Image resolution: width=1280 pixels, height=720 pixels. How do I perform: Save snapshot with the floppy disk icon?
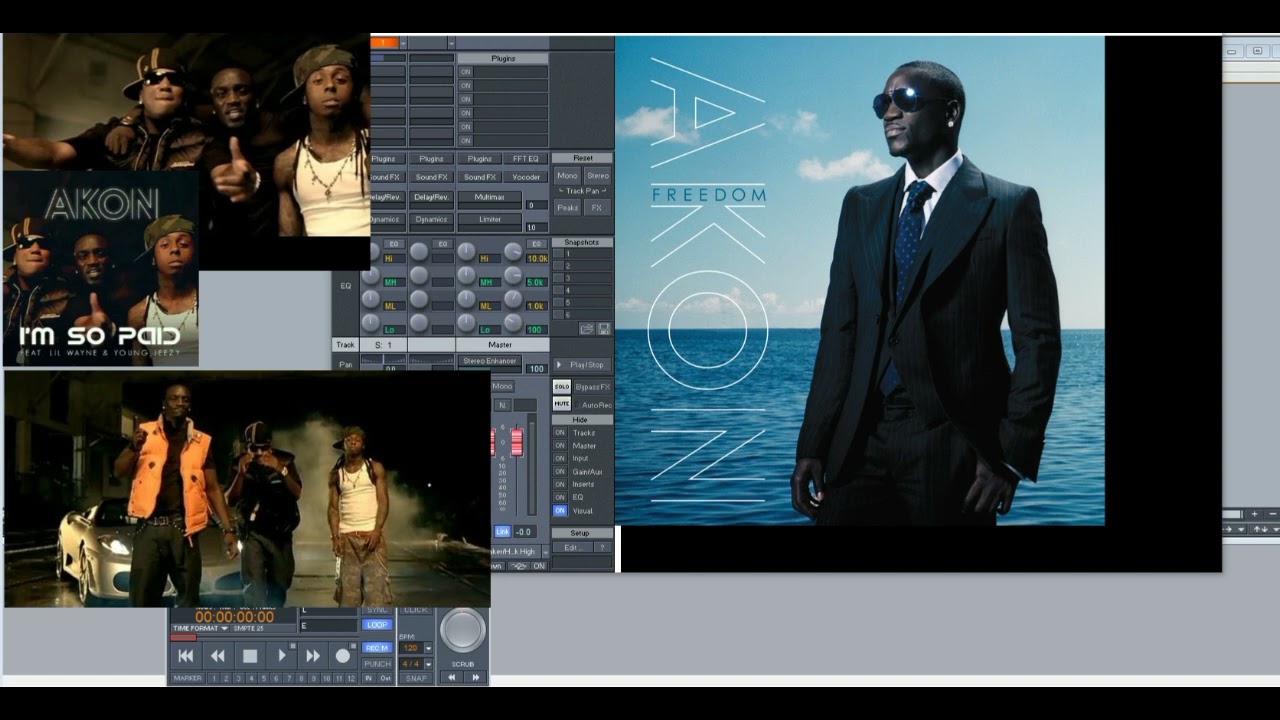click(x=604, y=328)
